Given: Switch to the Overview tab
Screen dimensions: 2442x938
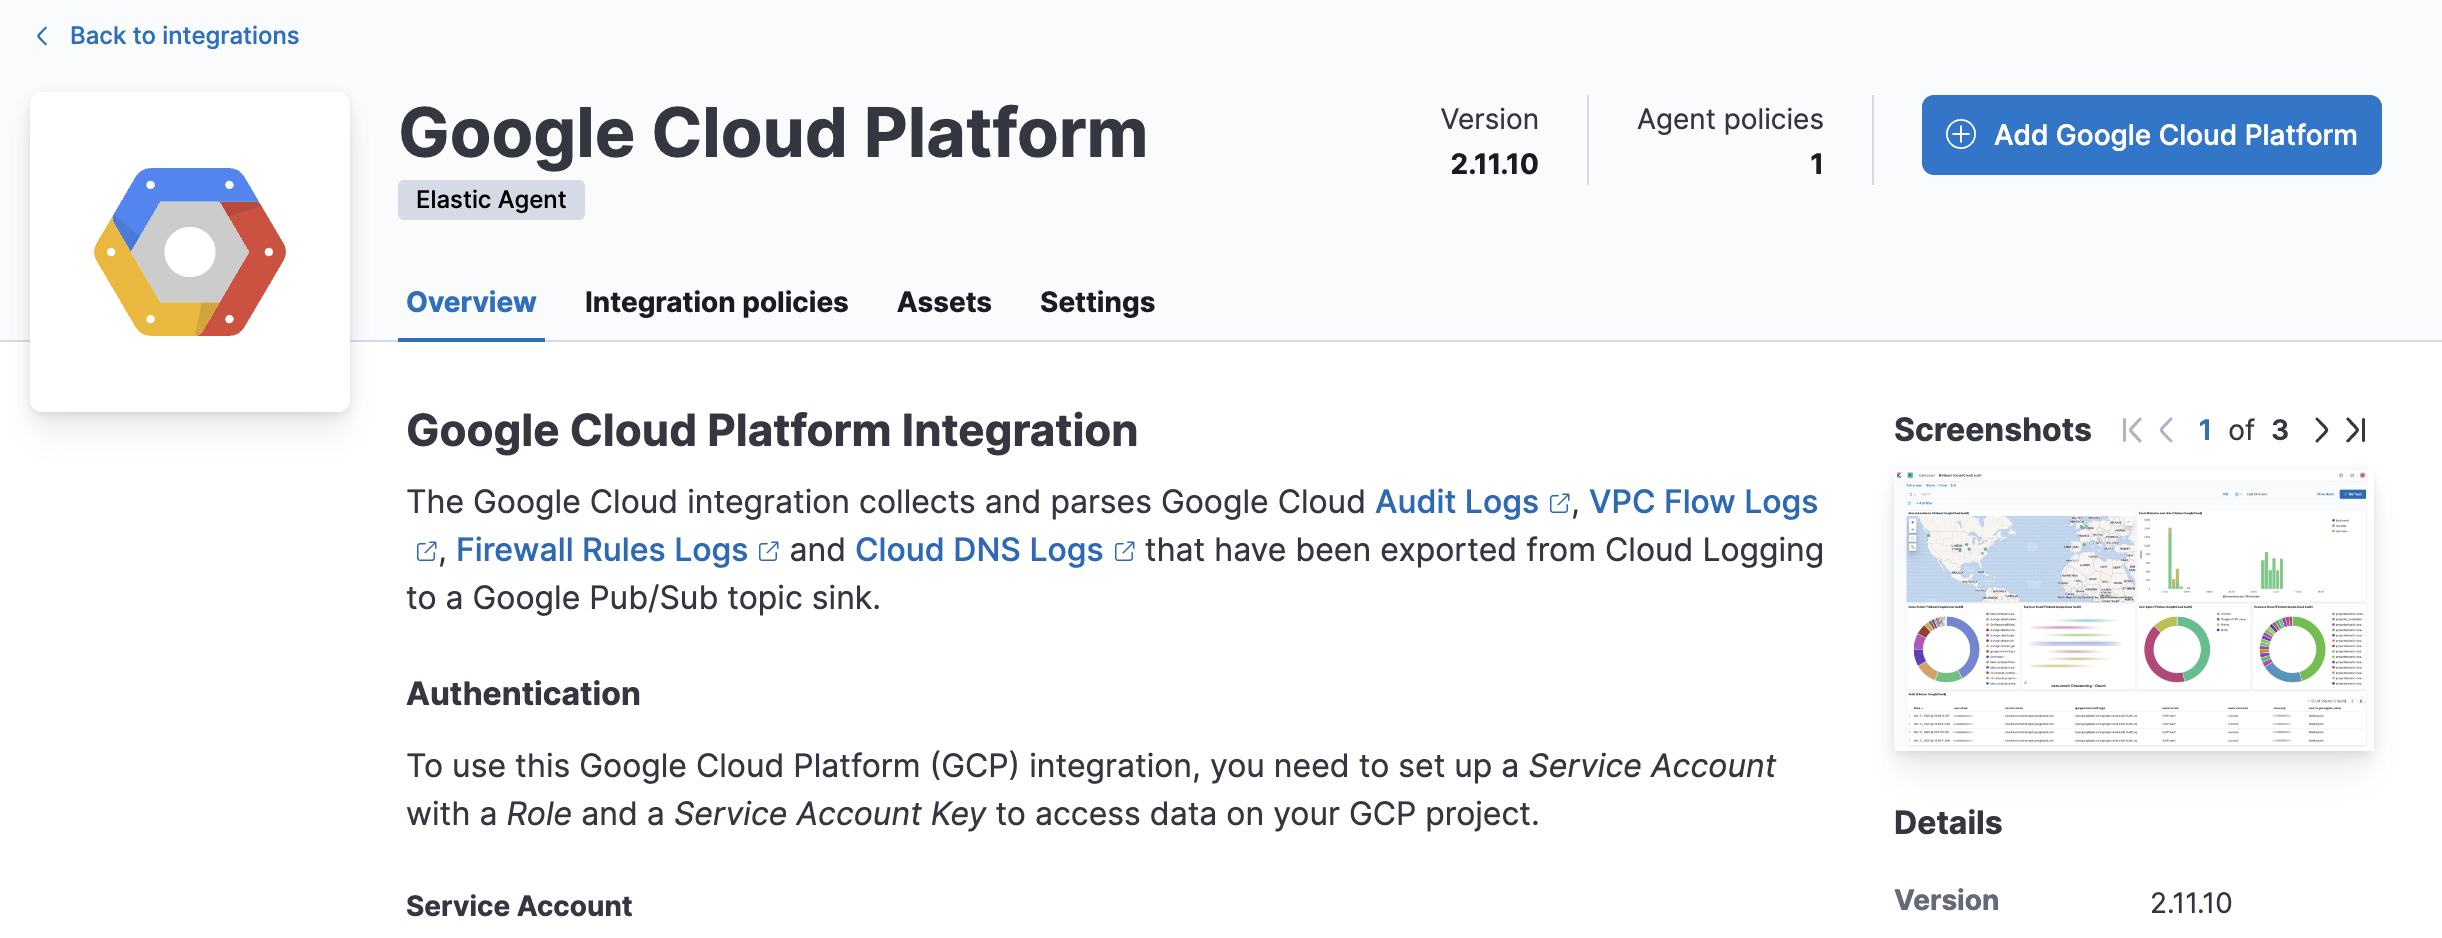Looking at the screenshot, I should click(470, 302).
